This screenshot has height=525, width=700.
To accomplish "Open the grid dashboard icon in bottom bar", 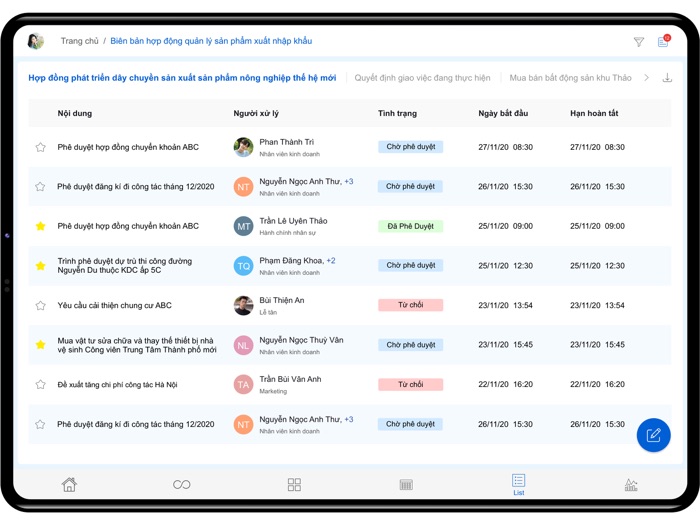I will coord(294,484).
